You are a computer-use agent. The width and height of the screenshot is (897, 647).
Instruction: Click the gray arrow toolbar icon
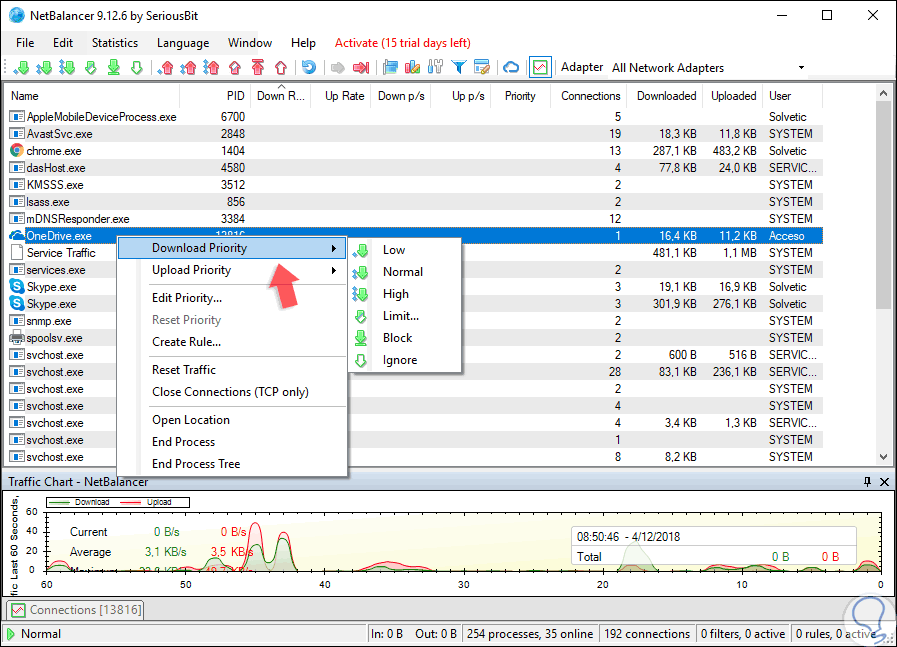pyautogui.click(x=338, y=68)
